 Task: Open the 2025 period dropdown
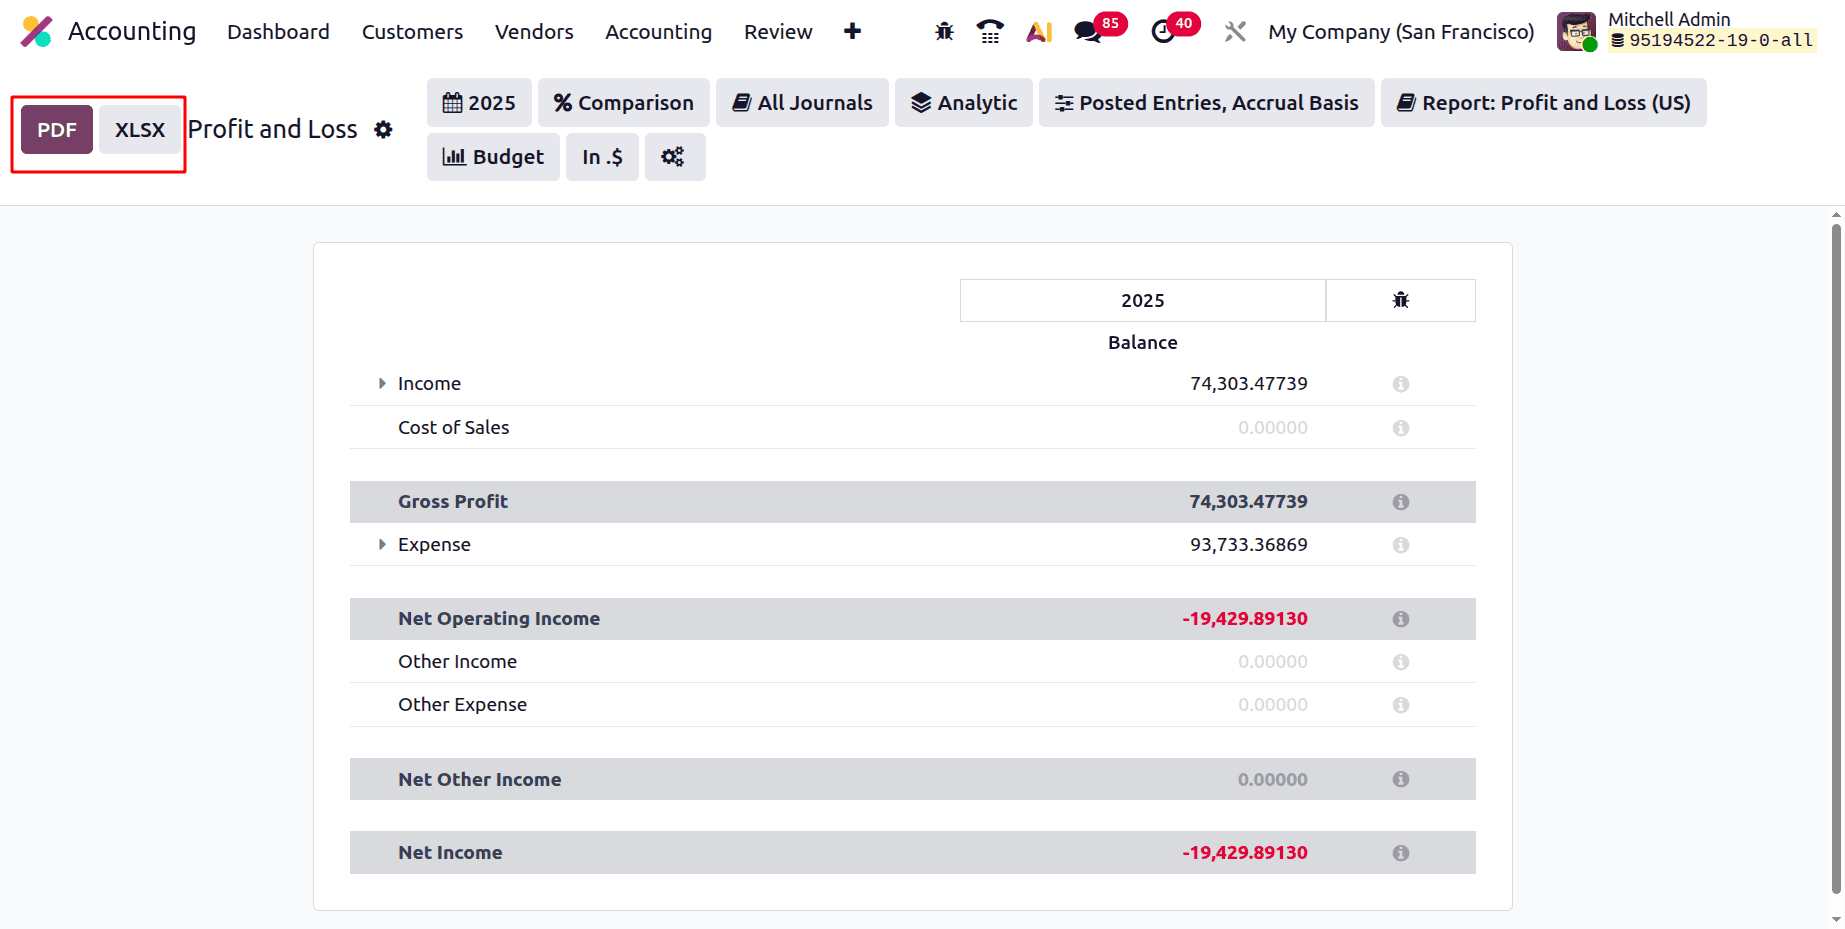pos(479,102)
